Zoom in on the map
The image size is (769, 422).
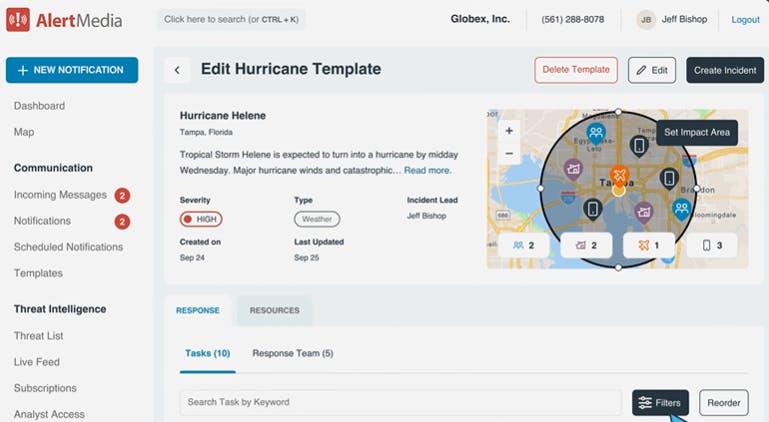pyautogui.click(x=509, y=131)
